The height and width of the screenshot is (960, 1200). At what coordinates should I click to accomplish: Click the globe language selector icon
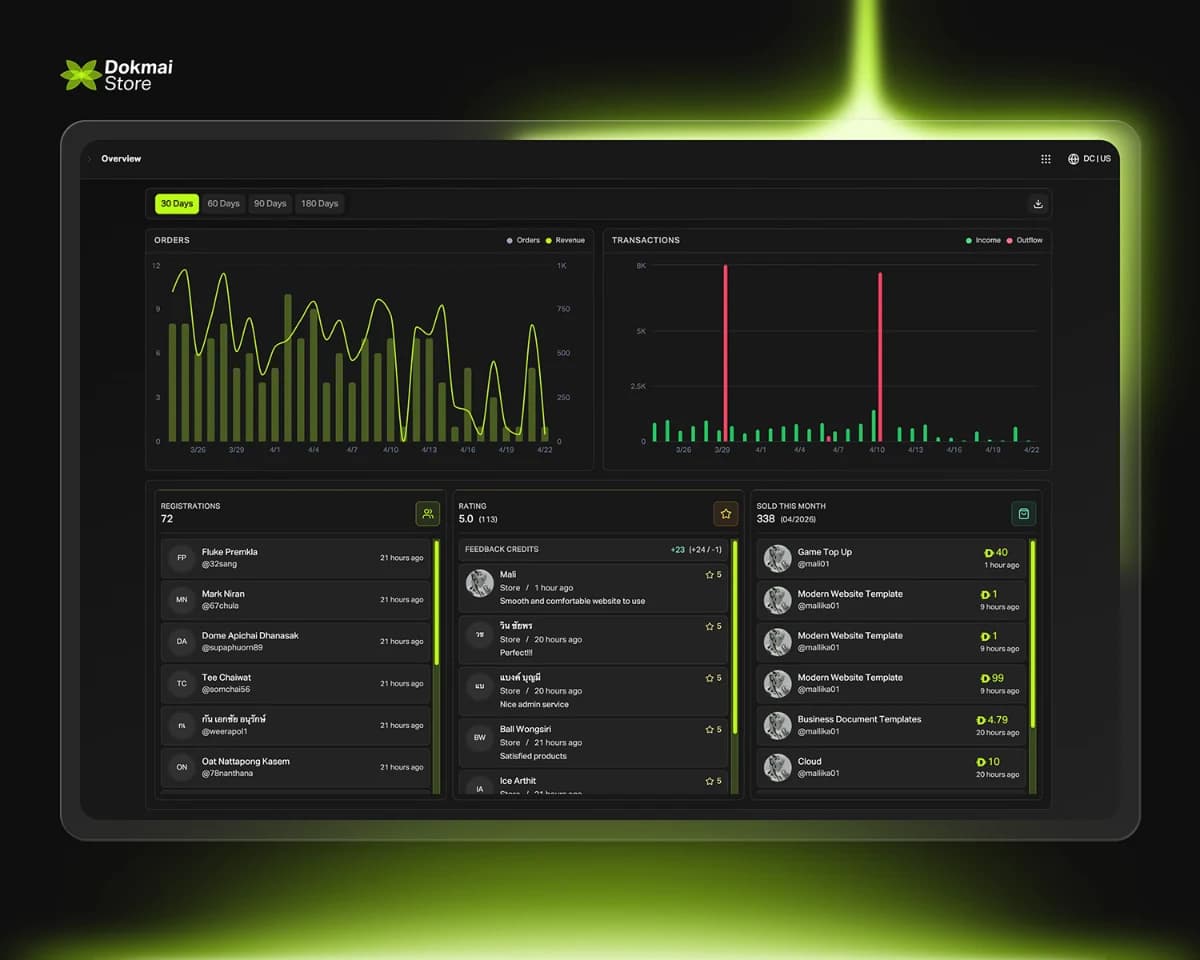1073,158
